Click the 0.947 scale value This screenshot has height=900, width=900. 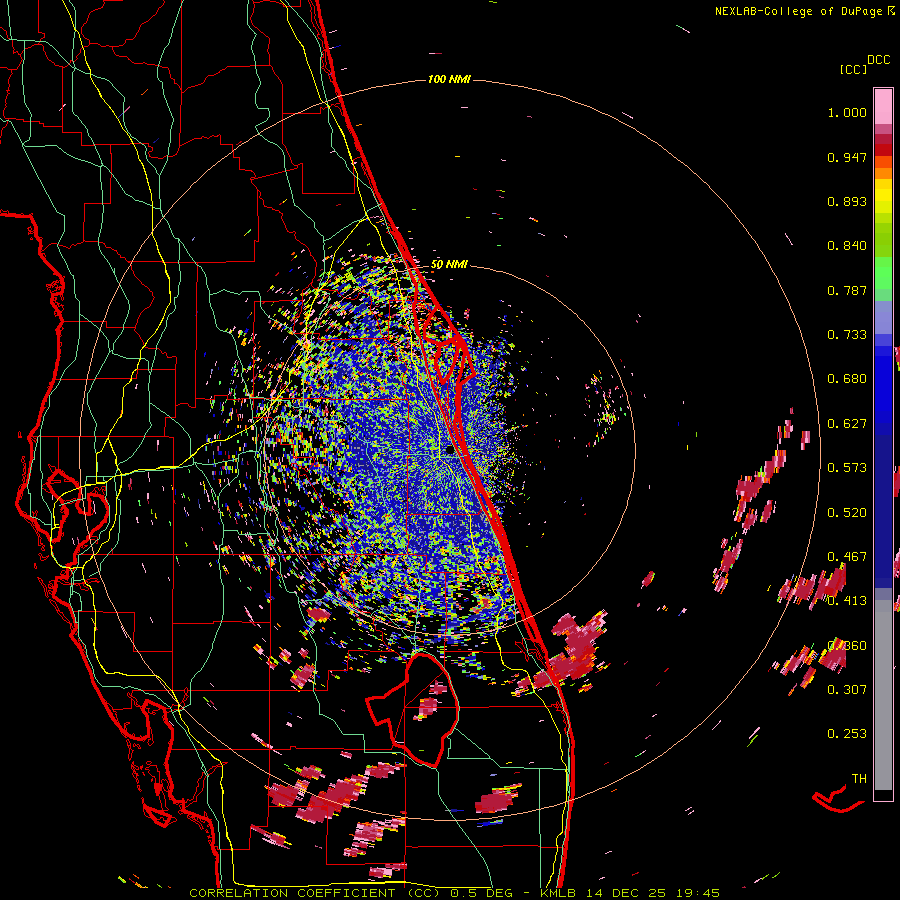tap(847, 157)
